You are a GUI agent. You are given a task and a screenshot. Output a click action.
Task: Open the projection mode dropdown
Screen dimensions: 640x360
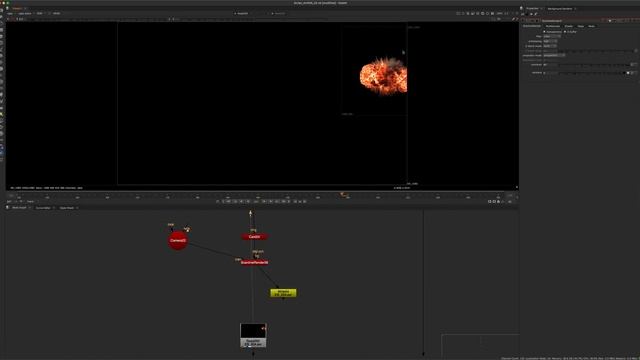(x=554, y=55)
